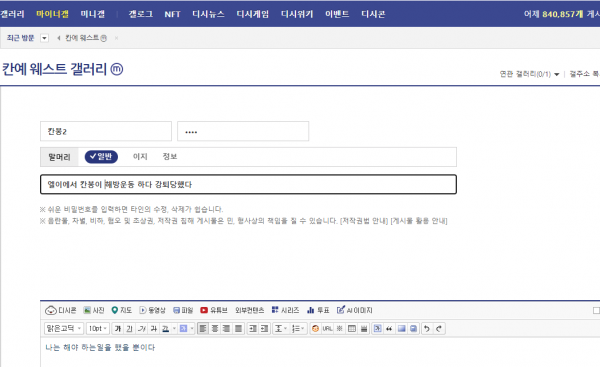Viewport: 600px width, 367px height.
Task: Insert a special character
Action: click(339, 329)
